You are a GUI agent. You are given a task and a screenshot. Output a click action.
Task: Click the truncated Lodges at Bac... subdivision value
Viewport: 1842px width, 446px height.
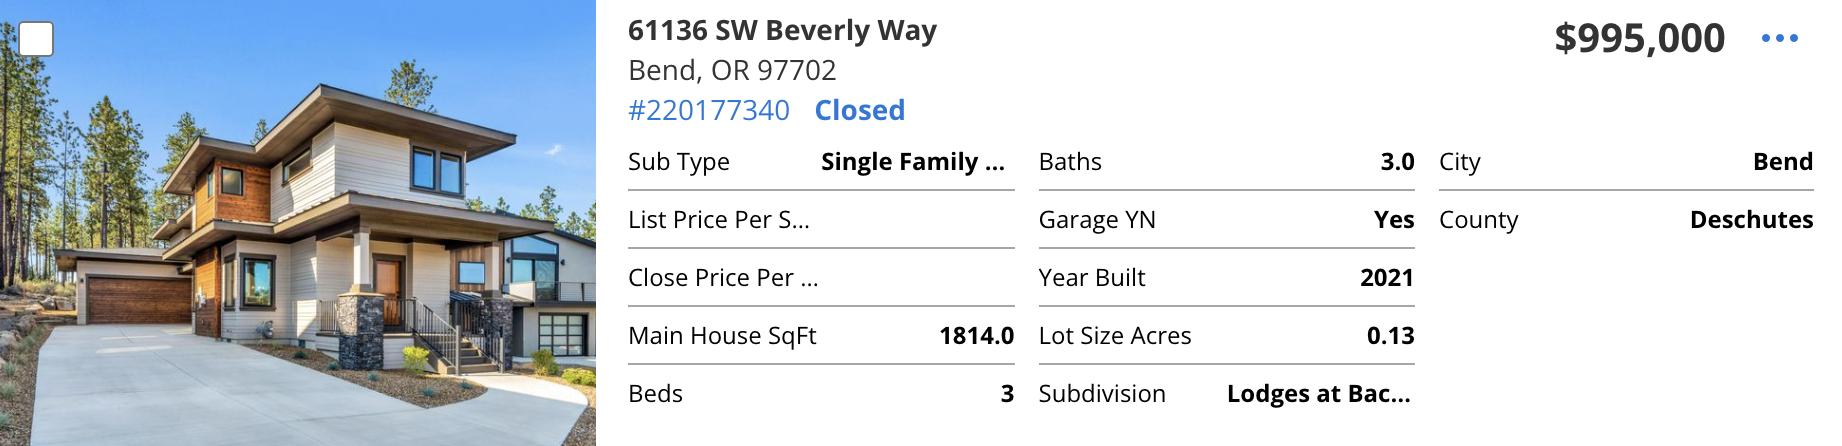pyautogui.click(x=1319, y=394)
